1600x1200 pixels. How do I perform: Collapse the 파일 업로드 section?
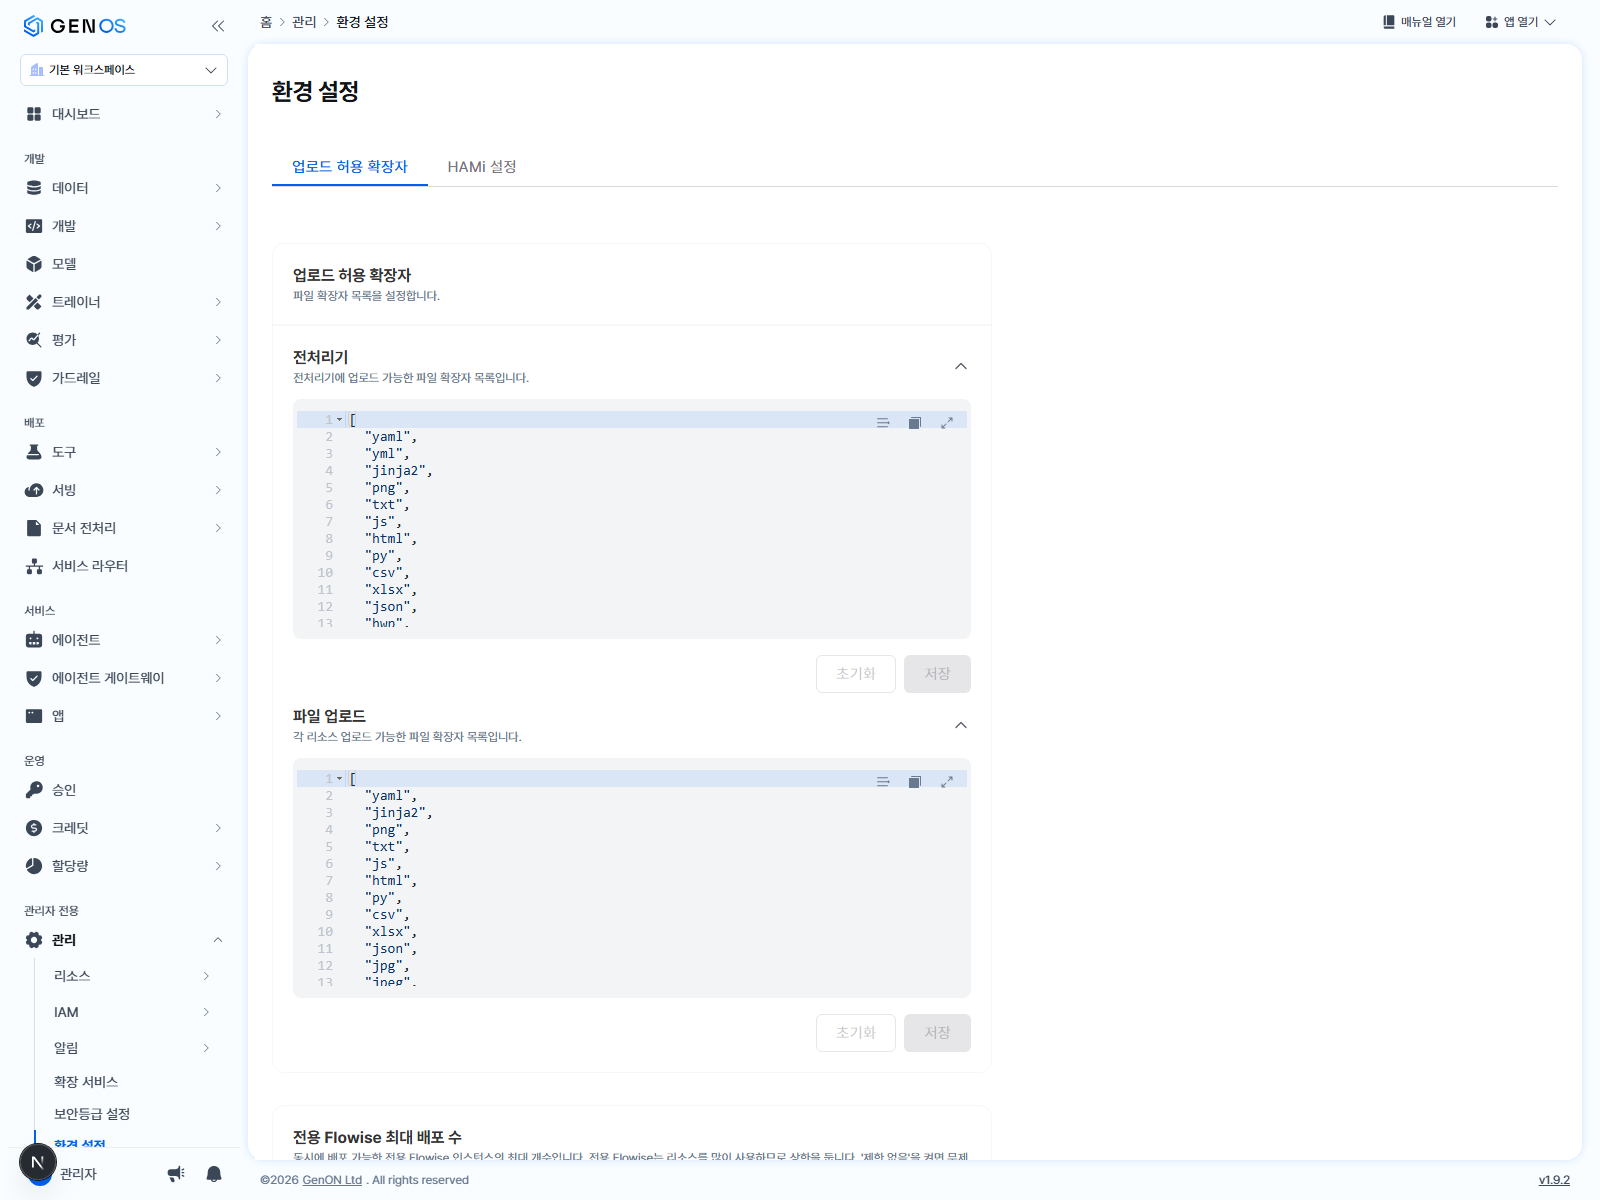point(961,725)
